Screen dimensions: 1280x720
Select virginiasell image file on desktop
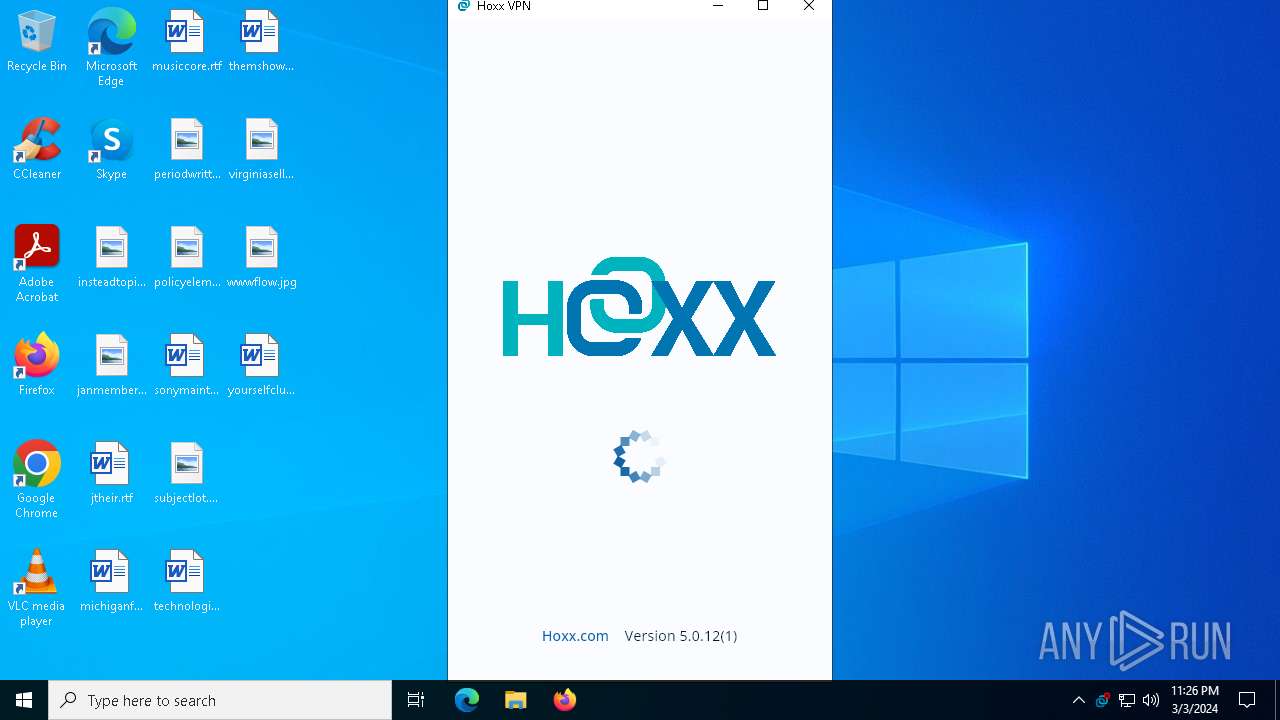point(261,149)
